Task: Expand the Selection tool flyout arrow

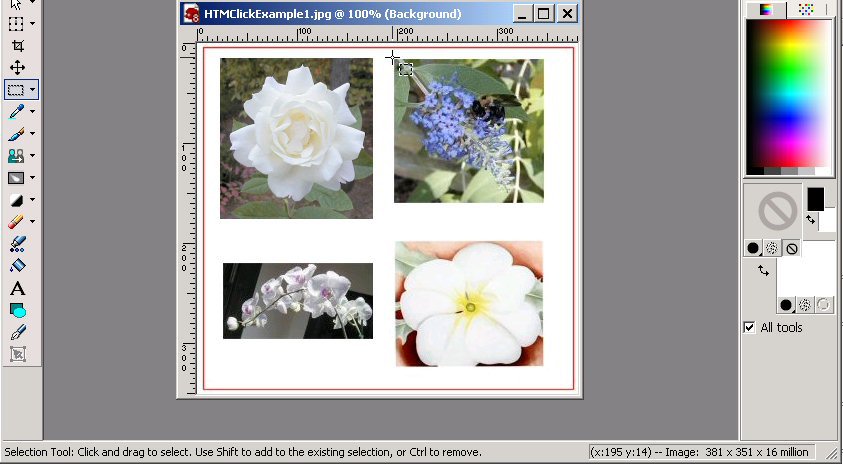Action: [x=33, y=90]
